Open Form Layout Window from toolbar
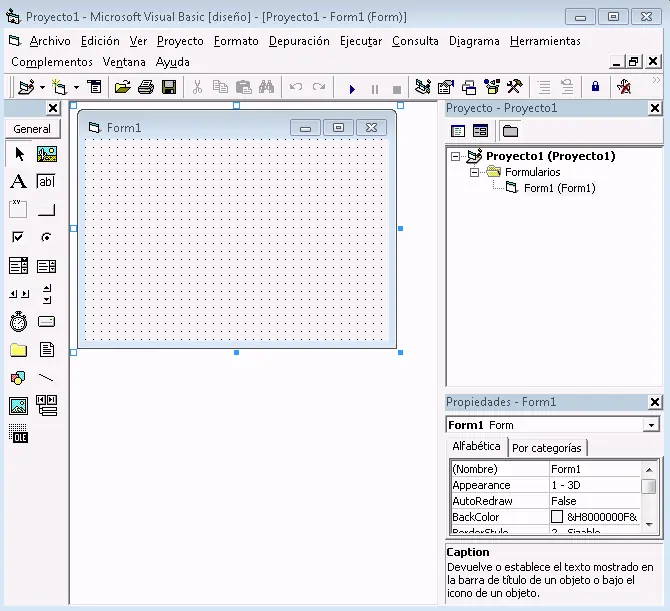 tap(469, 87)
